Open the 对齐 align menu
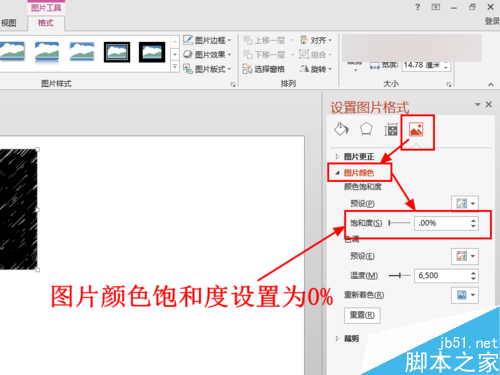The width and height of the screenshot is (500, 375). point(316,40)
